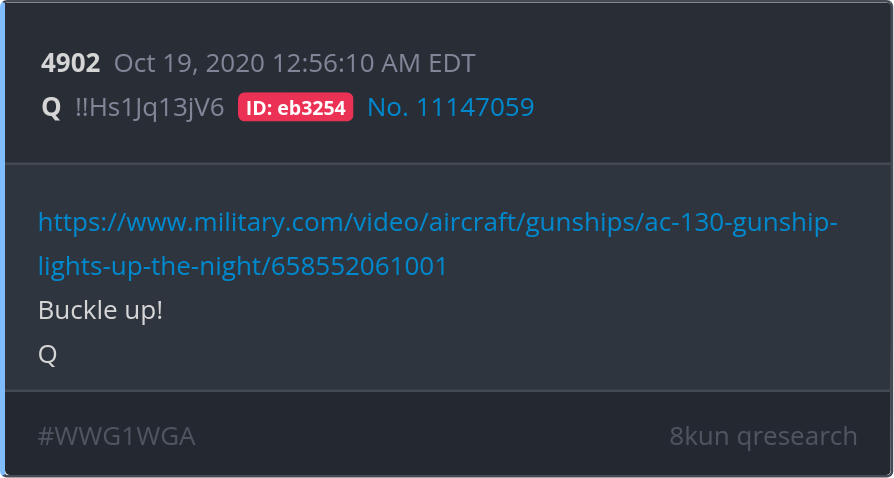Click the empty footer area between labels
894x478 pixels.
[x=432, y=436]
